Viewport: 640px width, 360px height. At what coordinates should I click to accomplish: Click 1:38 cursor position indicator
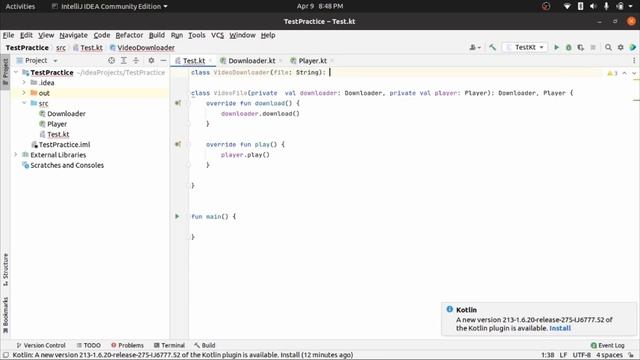click(547, 355)
